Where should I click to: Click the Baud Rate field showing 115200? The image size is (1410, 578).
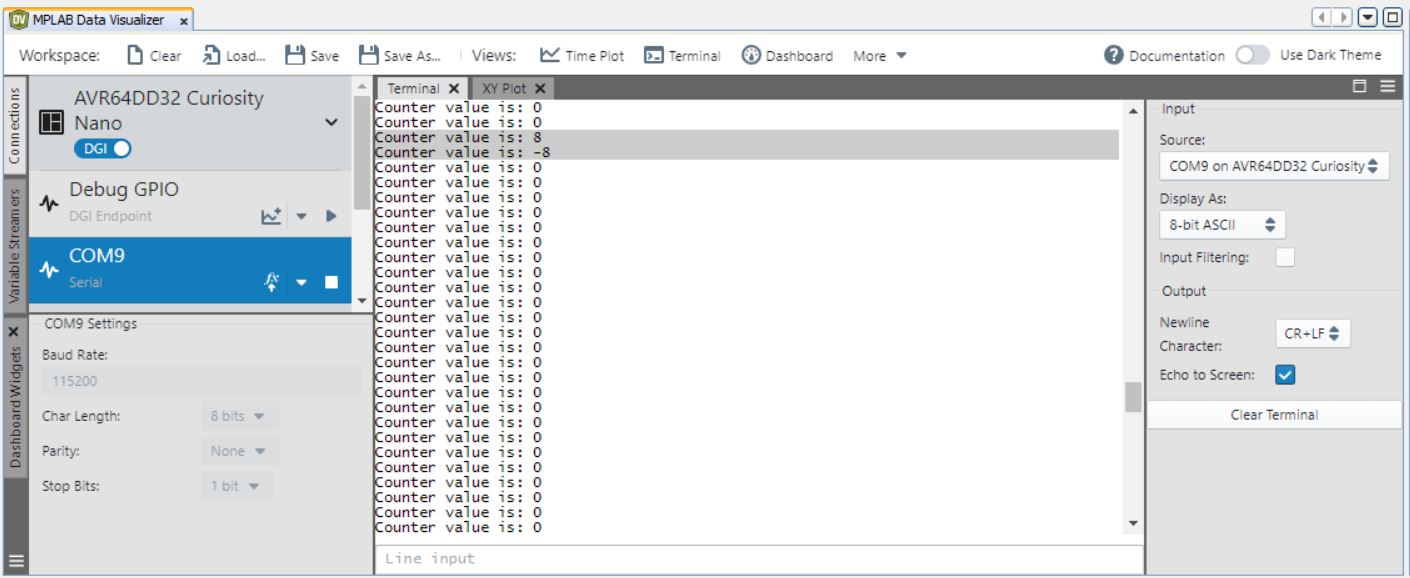(201, 381)
